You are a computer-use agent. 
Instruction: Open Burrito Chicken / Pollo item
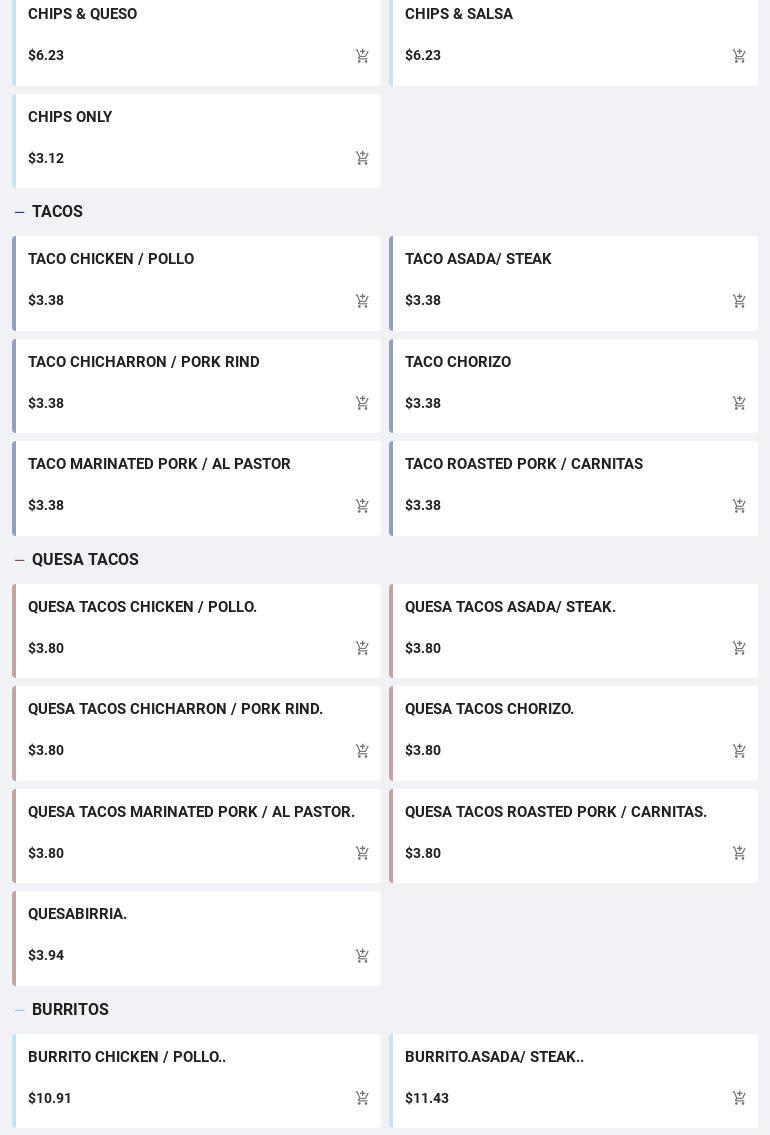[127, 1057]
